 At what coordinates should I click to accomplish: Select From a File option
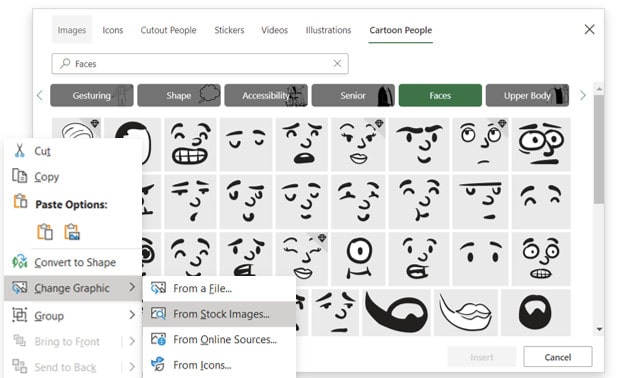point(219,288)
